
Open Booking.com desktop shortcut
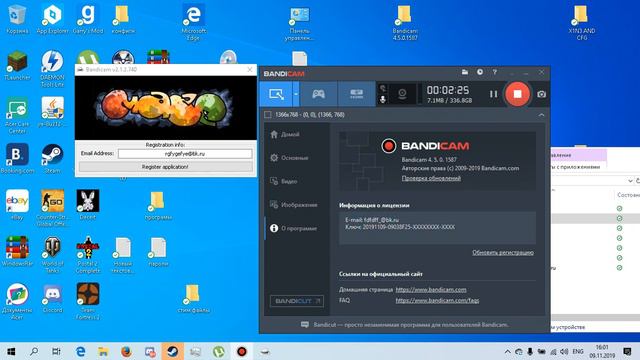pos(17,159)
